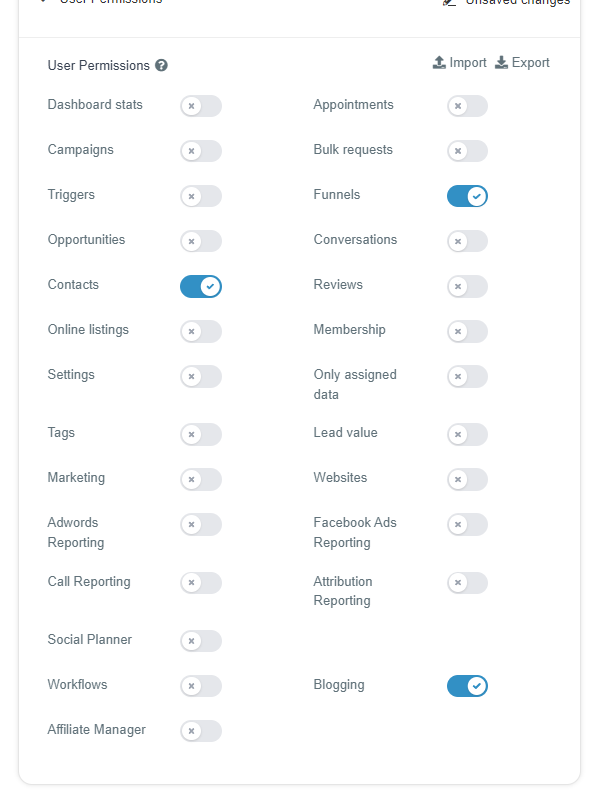
Task: Toggle on Social Planner permission
Action: click(x=201, y=641)
